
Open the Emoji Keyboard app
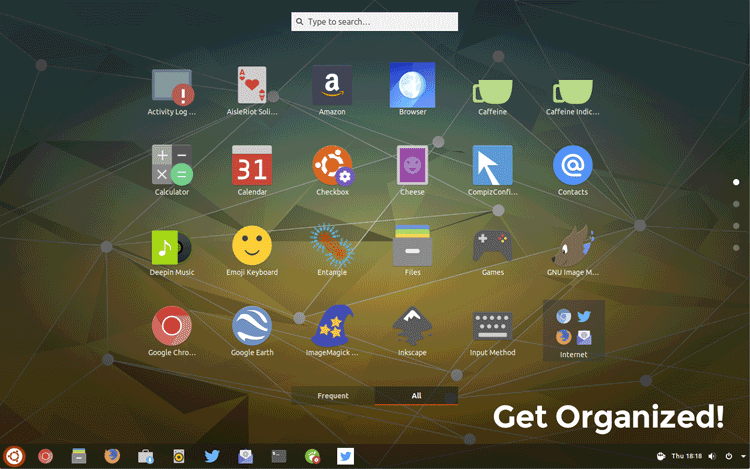(x=252, y=246)
